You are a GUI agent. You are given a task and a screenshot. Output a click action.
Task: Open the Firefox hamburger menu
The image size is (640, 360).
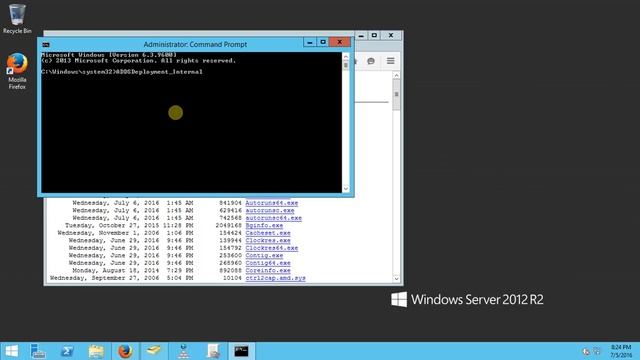click(391, 61)
